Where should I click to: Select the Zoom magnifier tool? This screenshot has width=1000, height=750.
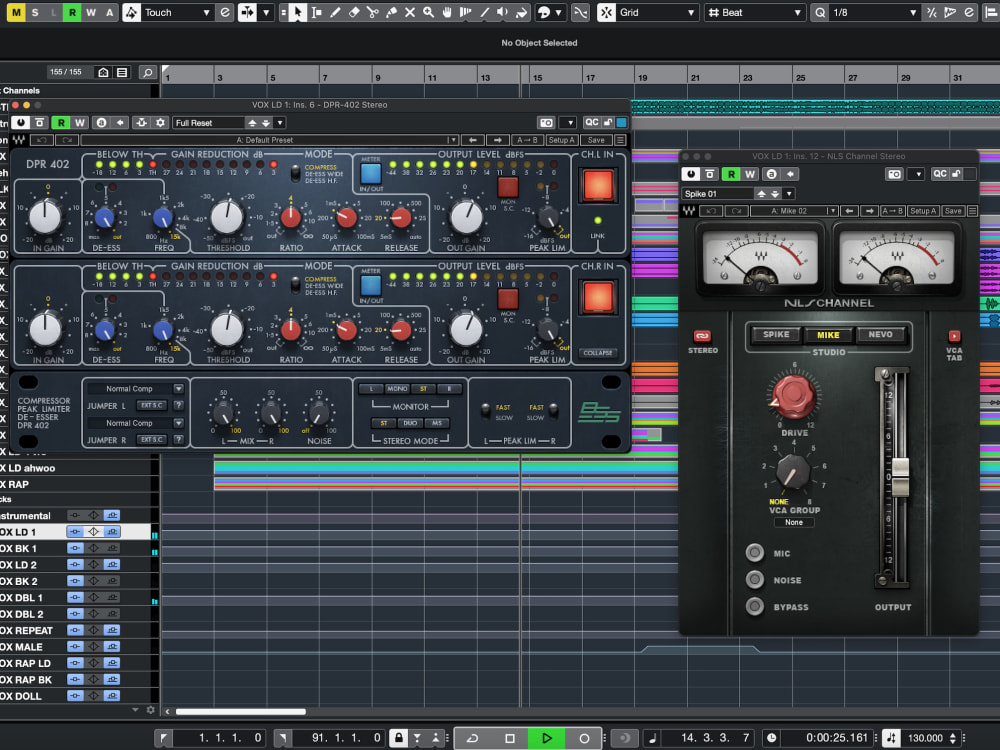[x=429, y=12]
